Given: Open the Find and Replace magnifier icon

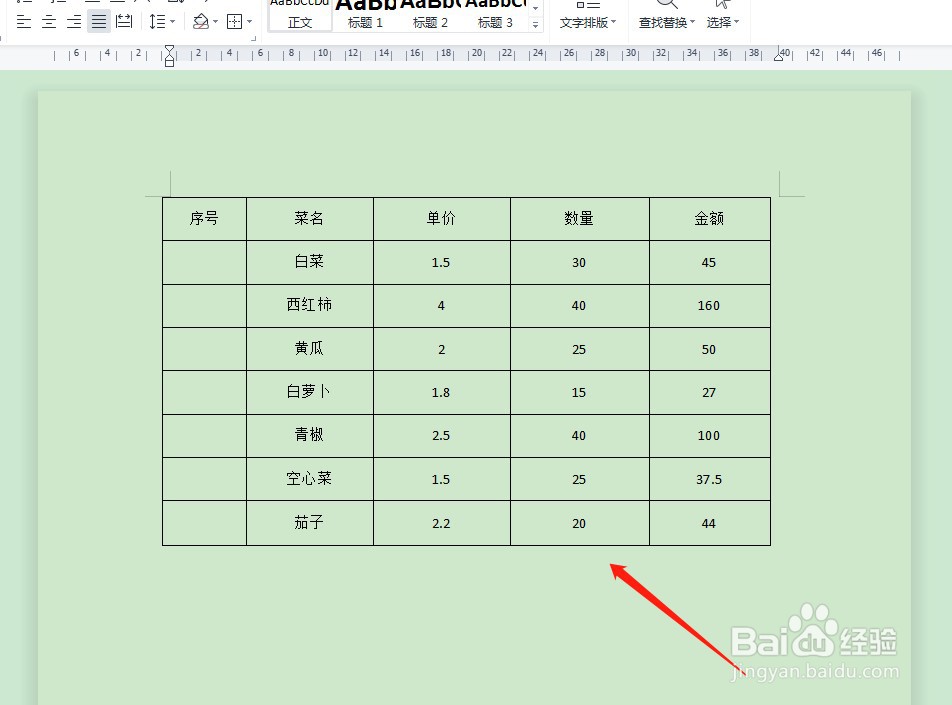Looking at the screenshot, I should coord(665,6).
